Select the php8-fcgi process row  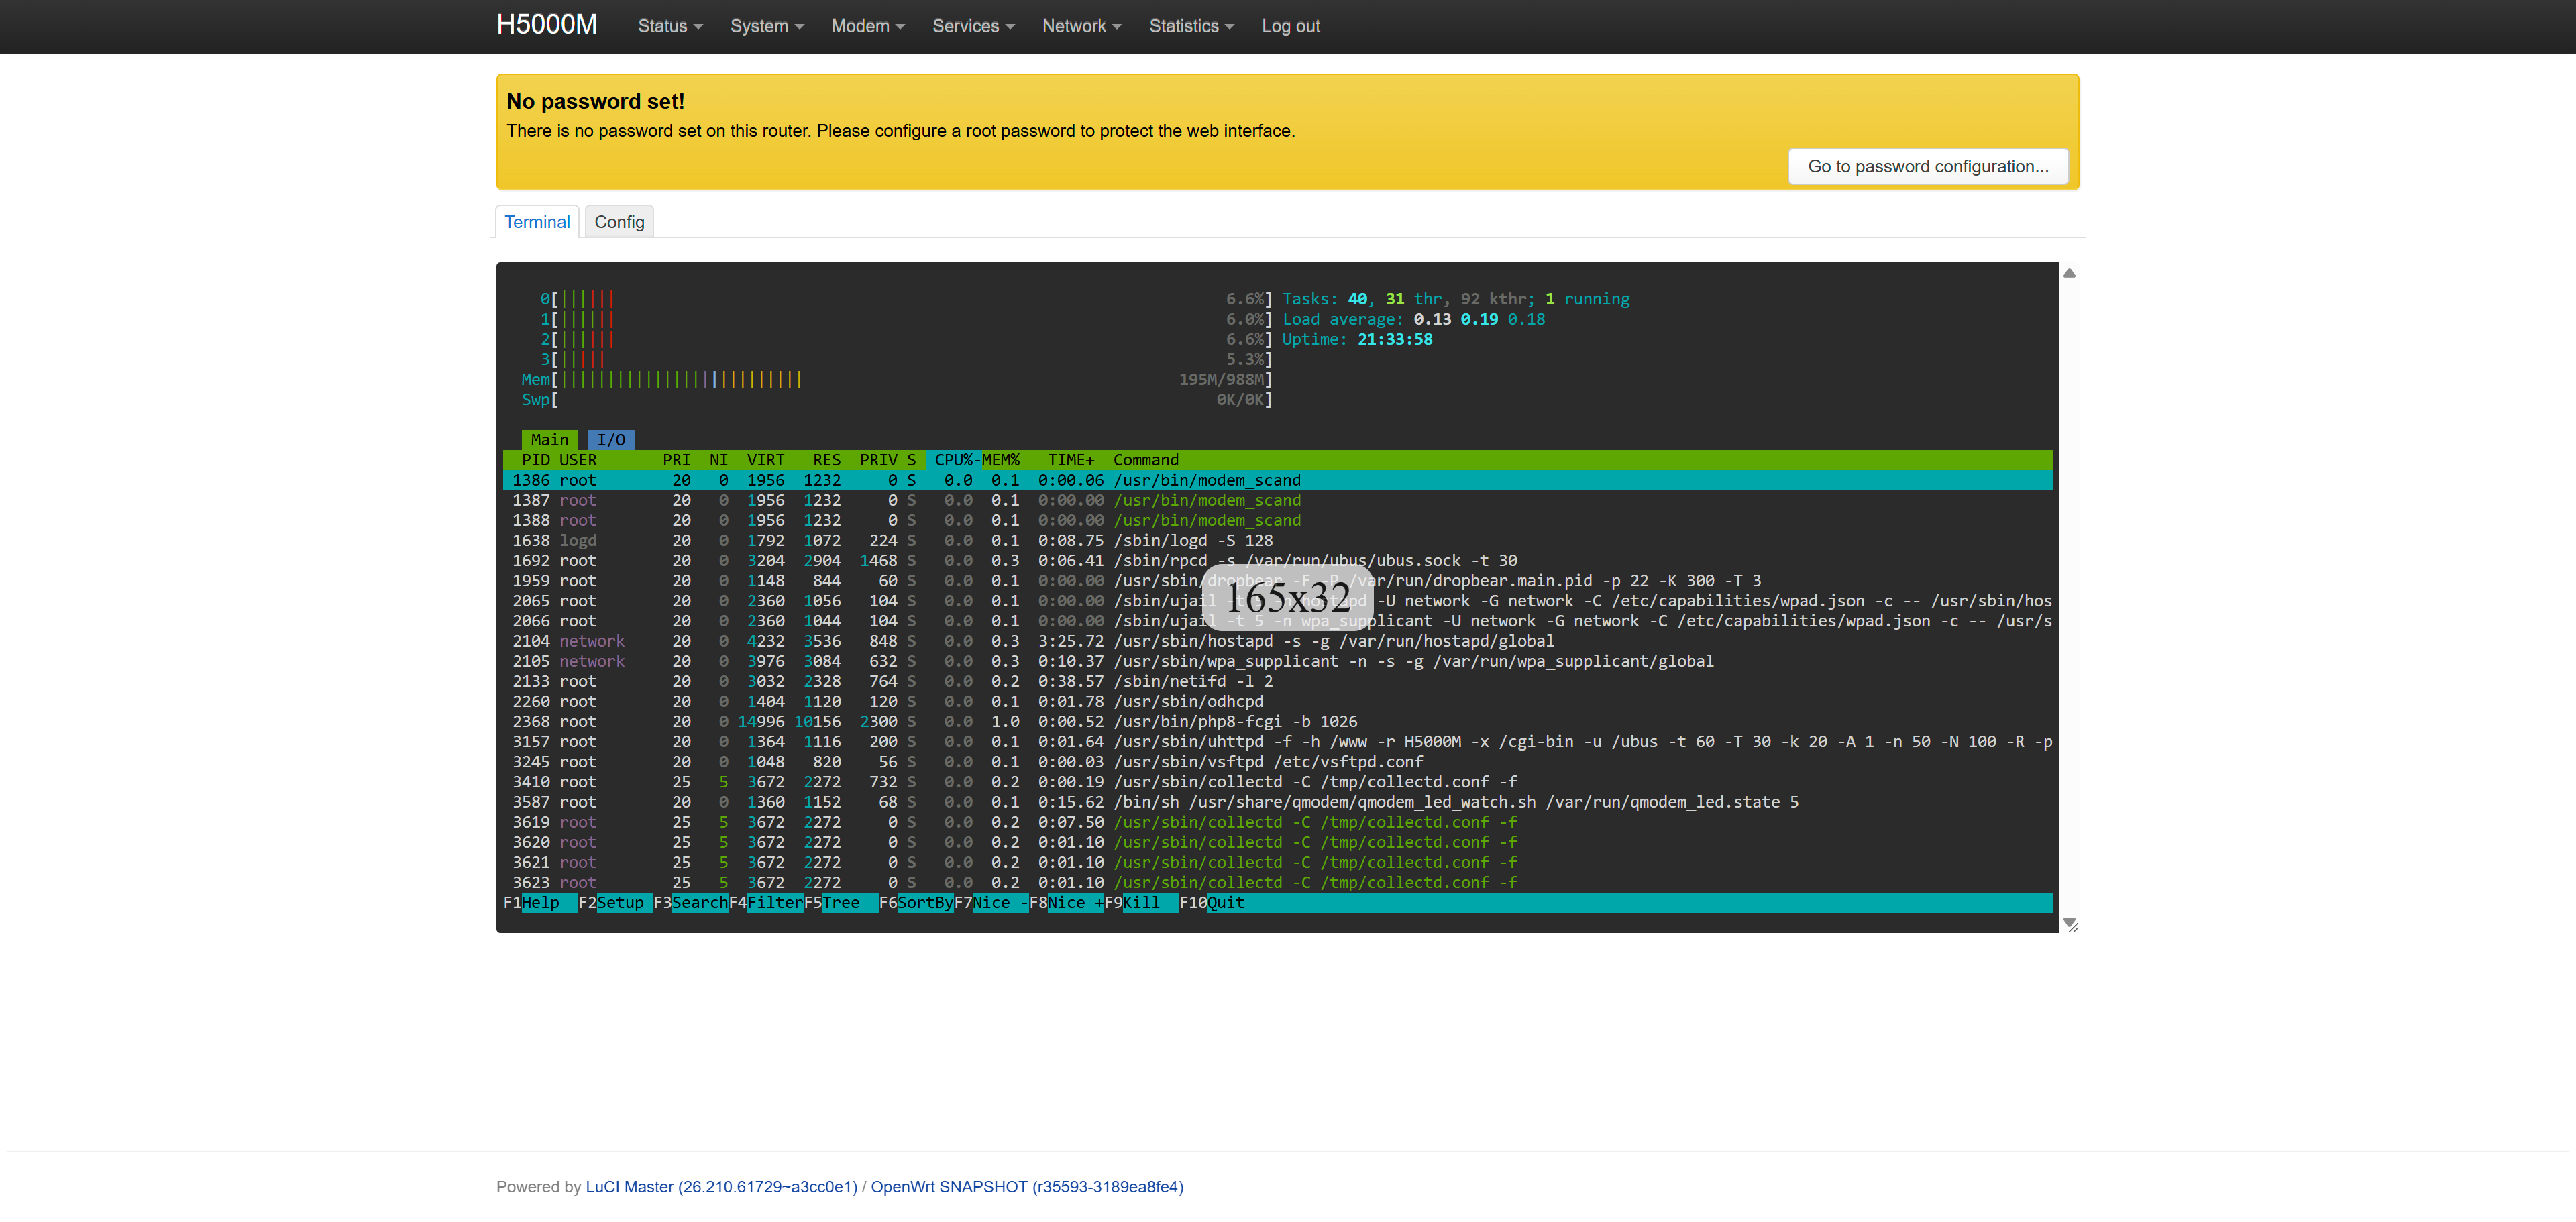tap(1277, 721)
